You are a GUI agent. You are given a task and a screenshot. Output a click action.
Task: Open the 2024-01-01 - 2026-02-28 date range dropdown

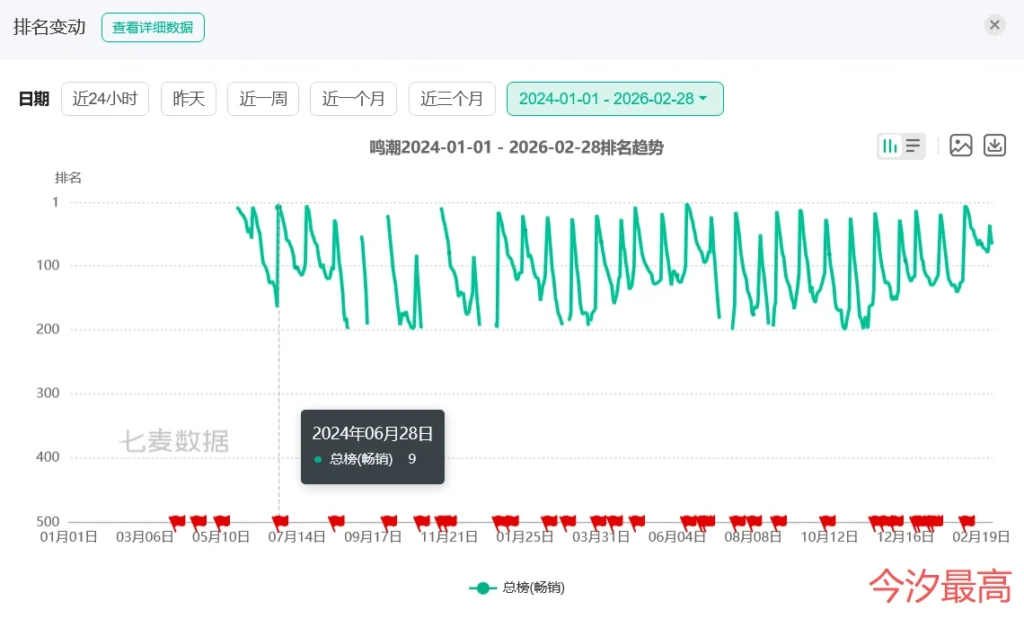click(x=614, y=99)
